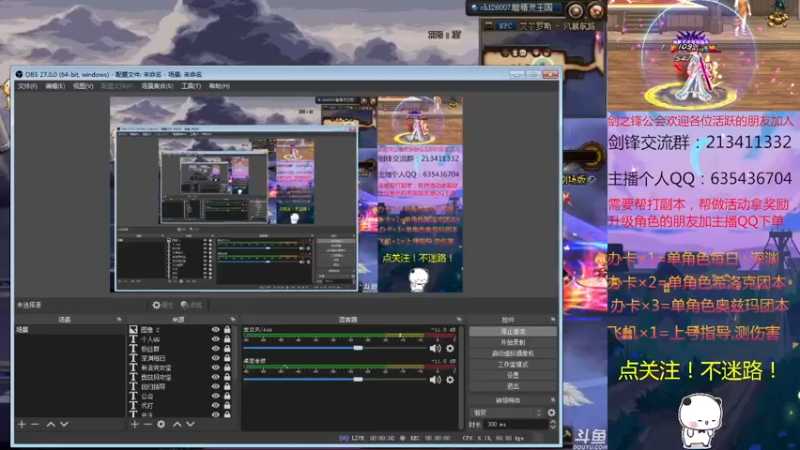Screen dimensions: 800x450
Task: Move the scene up in the Scenes panel
Action: tap(51, 424)
